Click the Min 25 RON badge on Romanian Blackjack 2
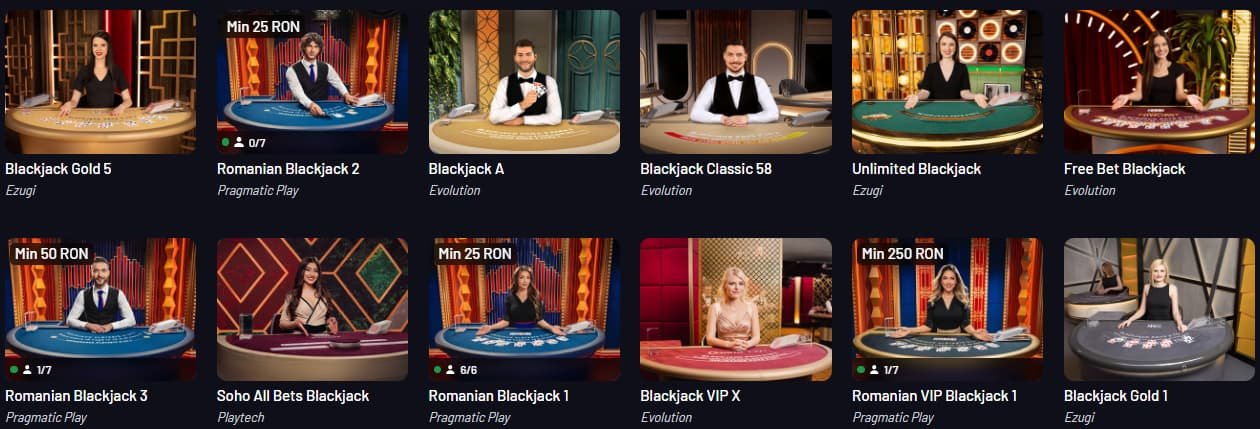1260x429 pixels. pyautogui.click(x=263, y=26)
